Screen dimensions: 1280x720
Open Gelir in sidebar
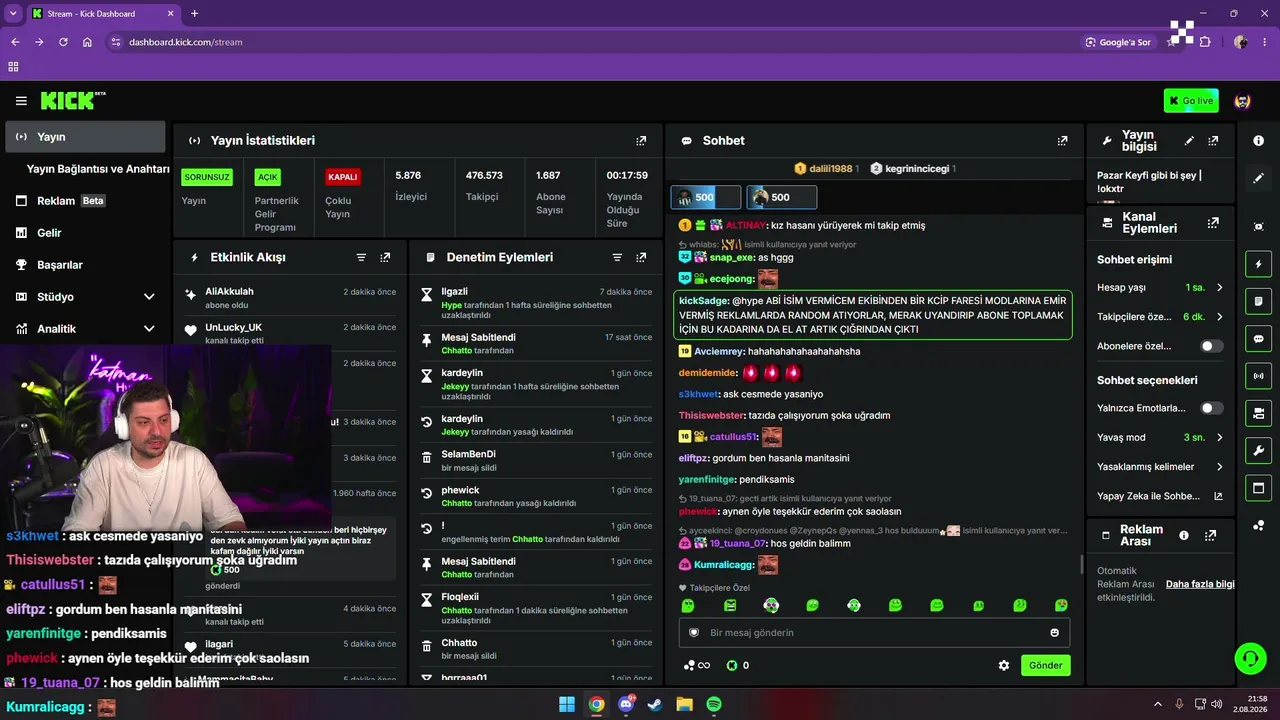pyautogui.click(x=85, y=233)
